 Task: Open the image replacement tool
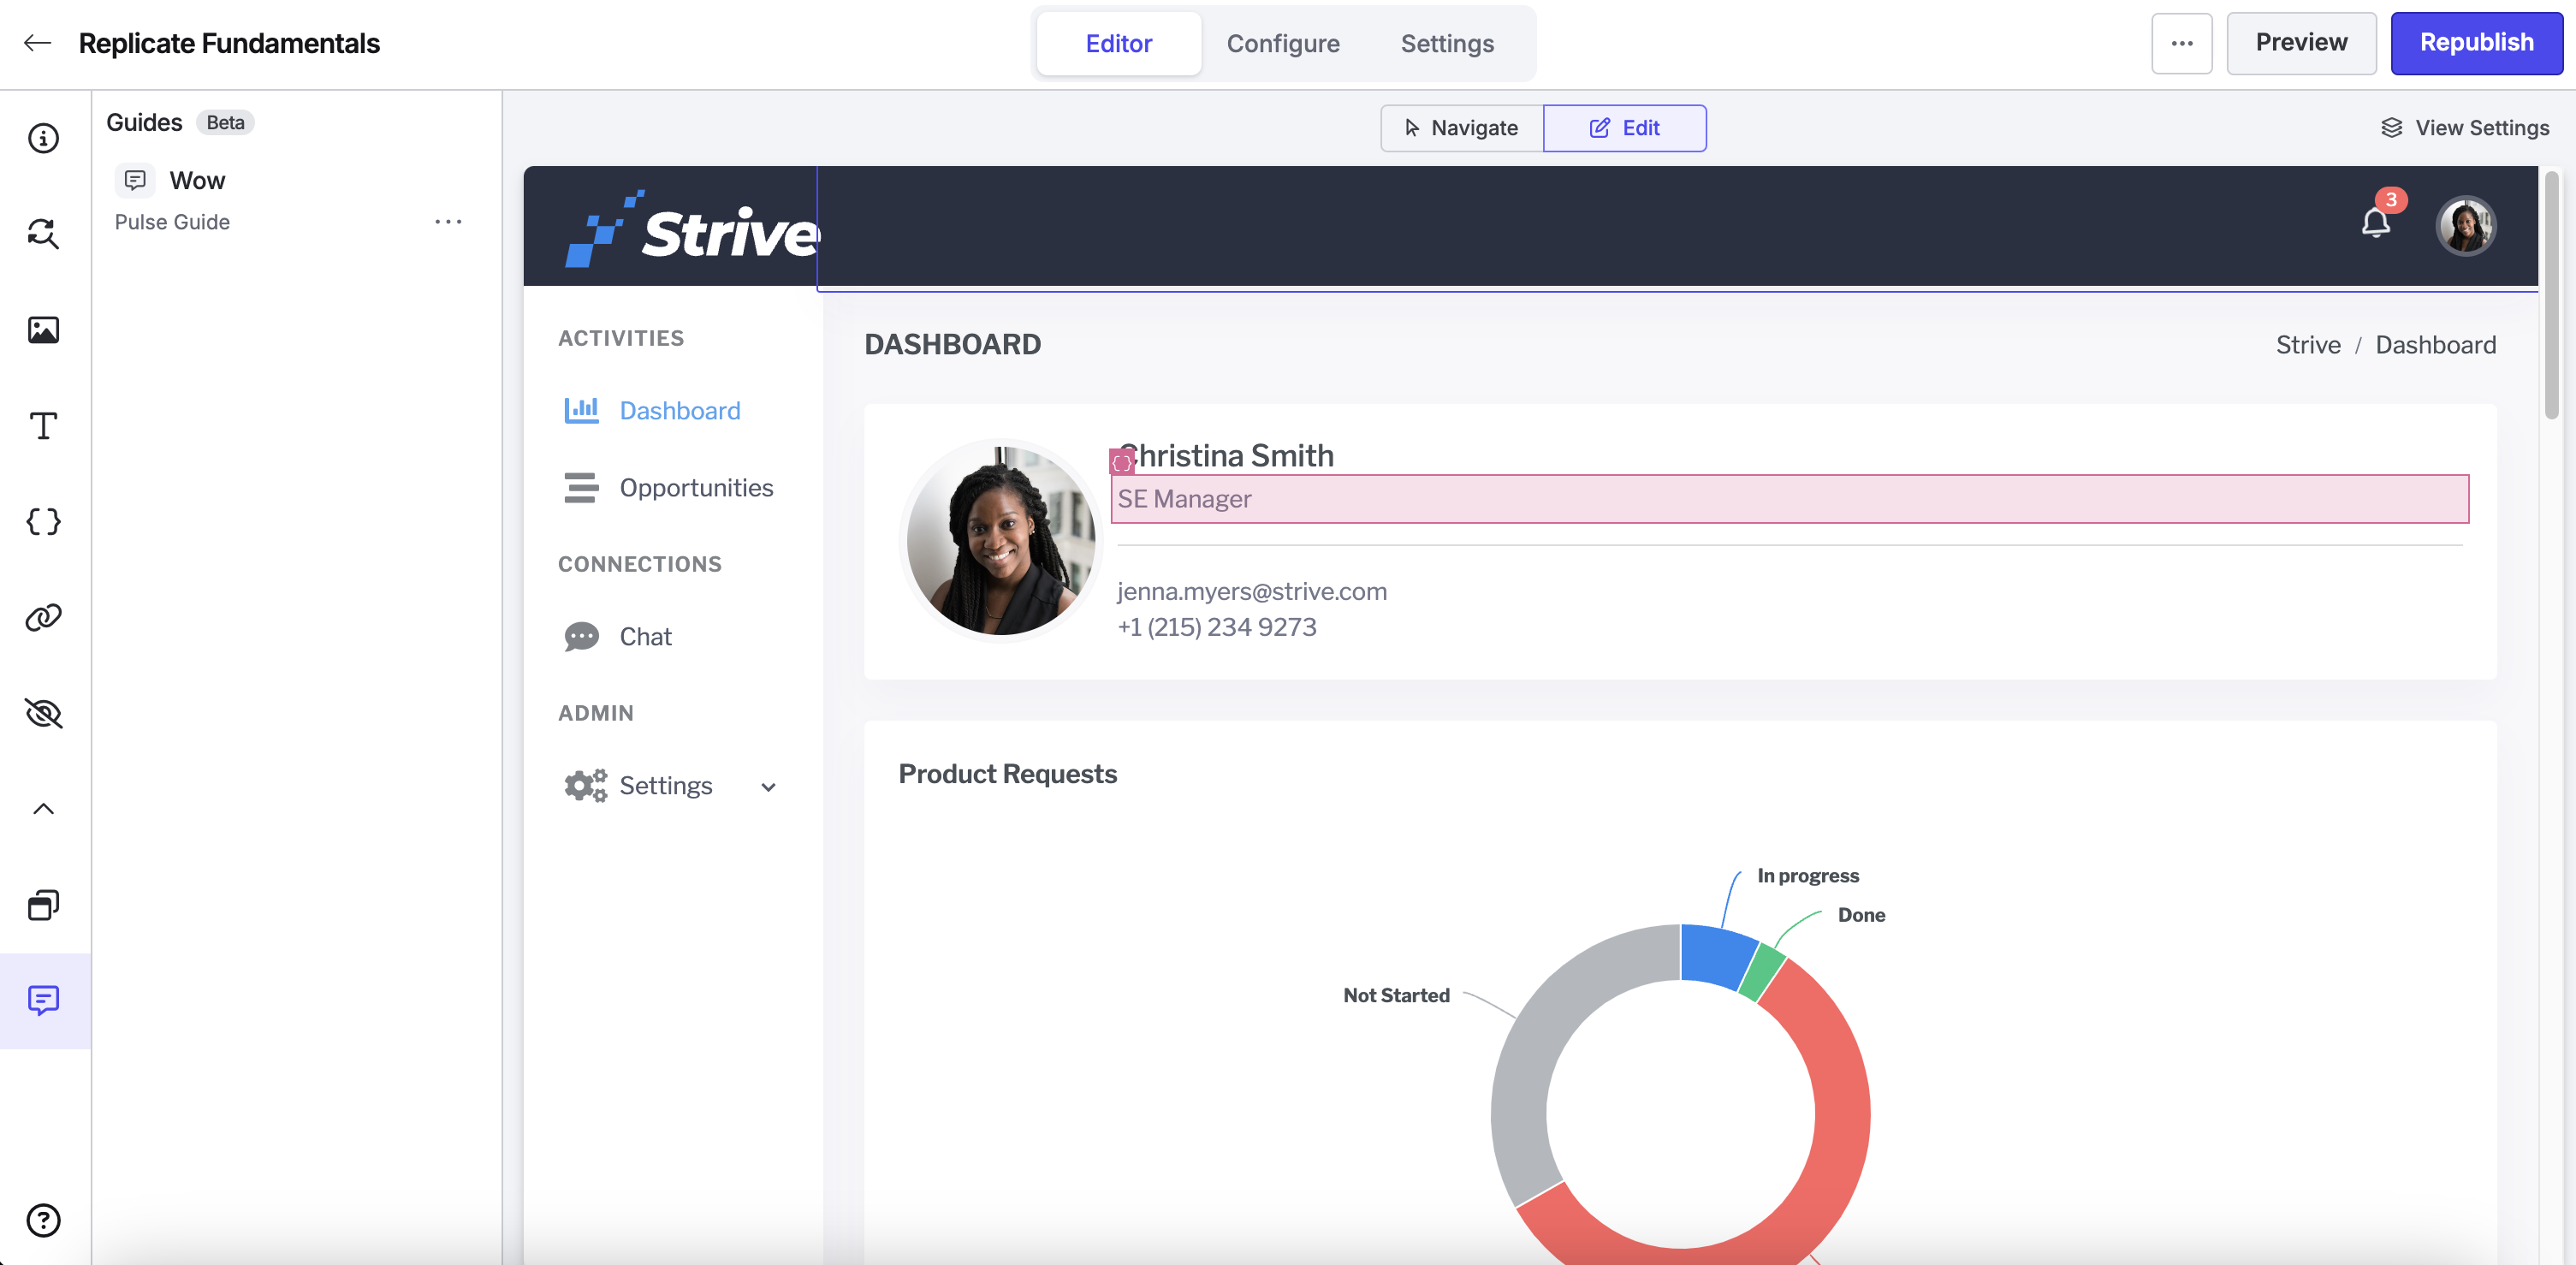[43, 330]
